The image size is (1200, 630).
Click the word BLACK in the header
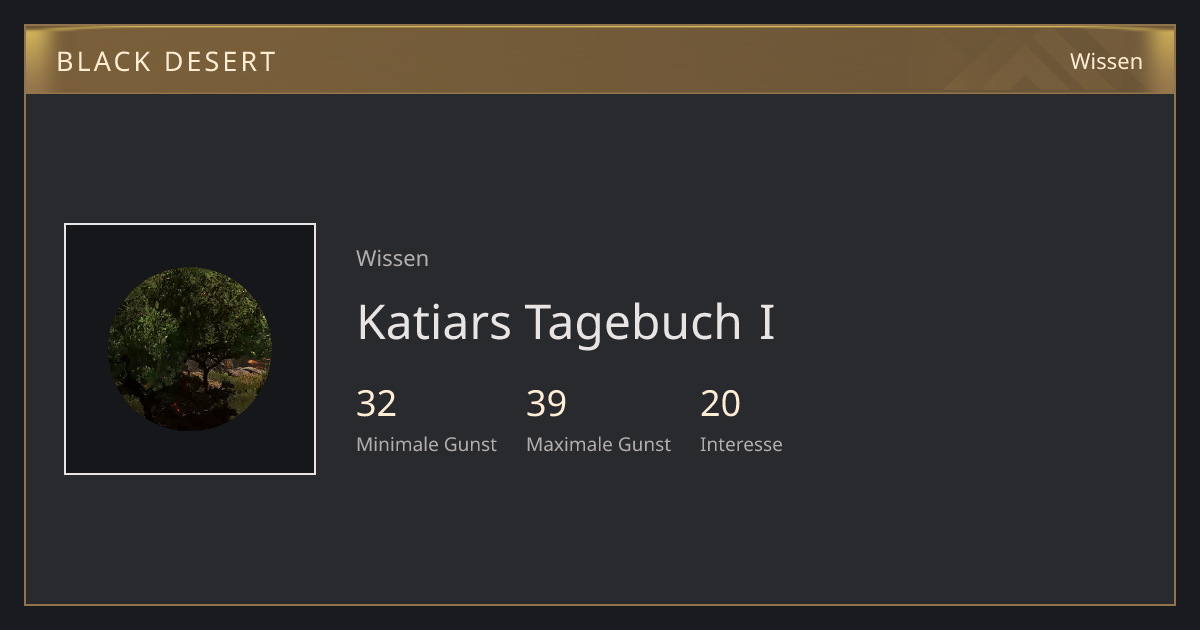tap(102, 61)
